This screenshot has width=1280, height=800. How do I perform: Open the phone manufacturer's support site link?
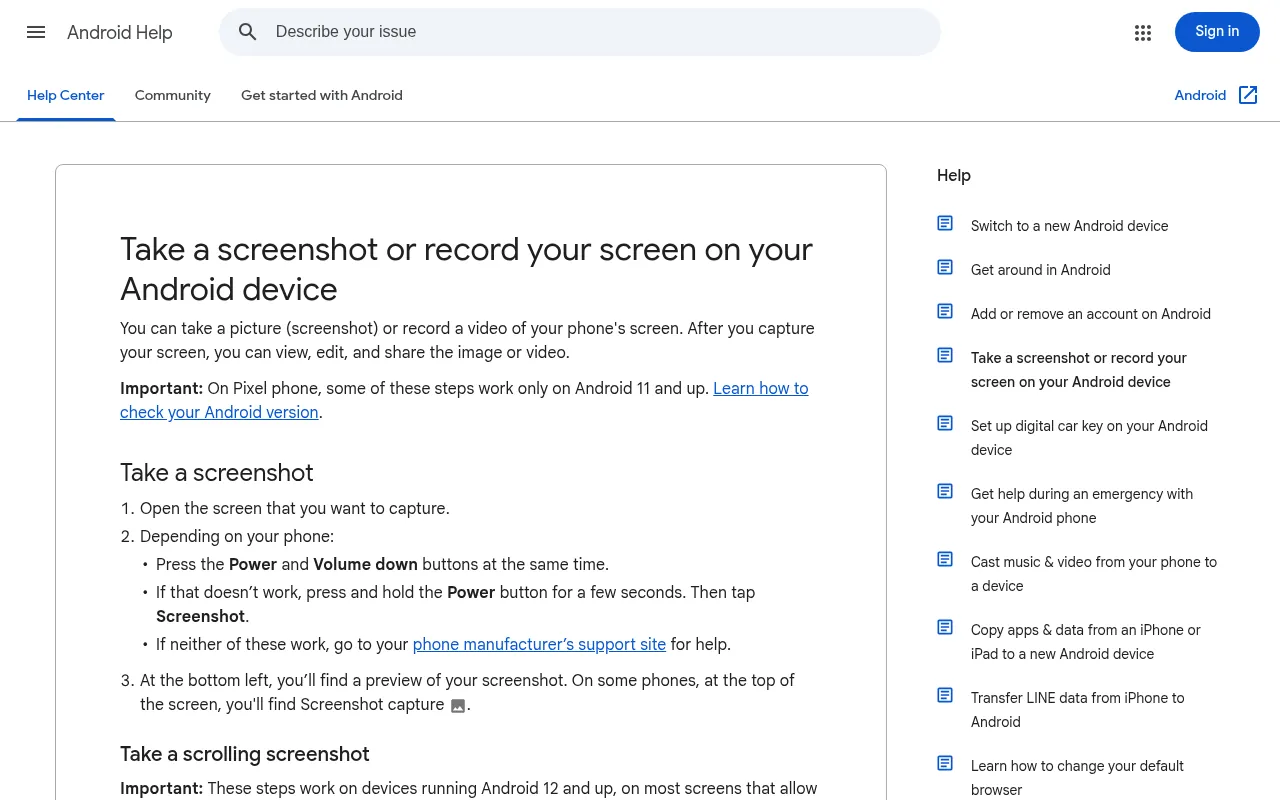(539, 645)
